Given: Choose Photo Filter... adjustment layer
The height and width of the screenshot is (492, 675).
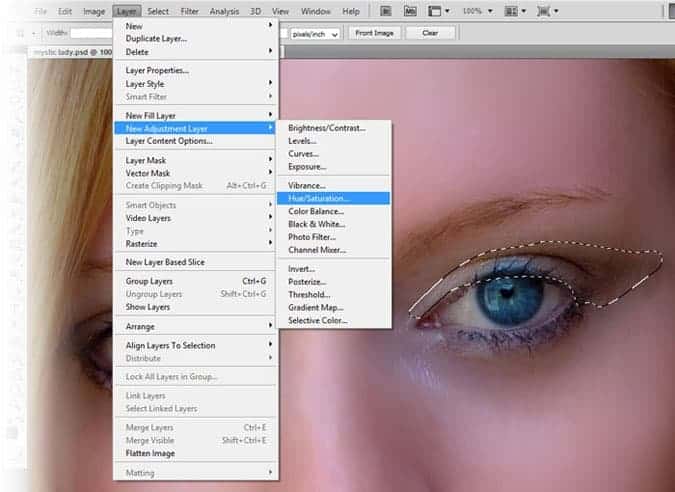Looking at the screenshot, I should (x=334, y=237).
